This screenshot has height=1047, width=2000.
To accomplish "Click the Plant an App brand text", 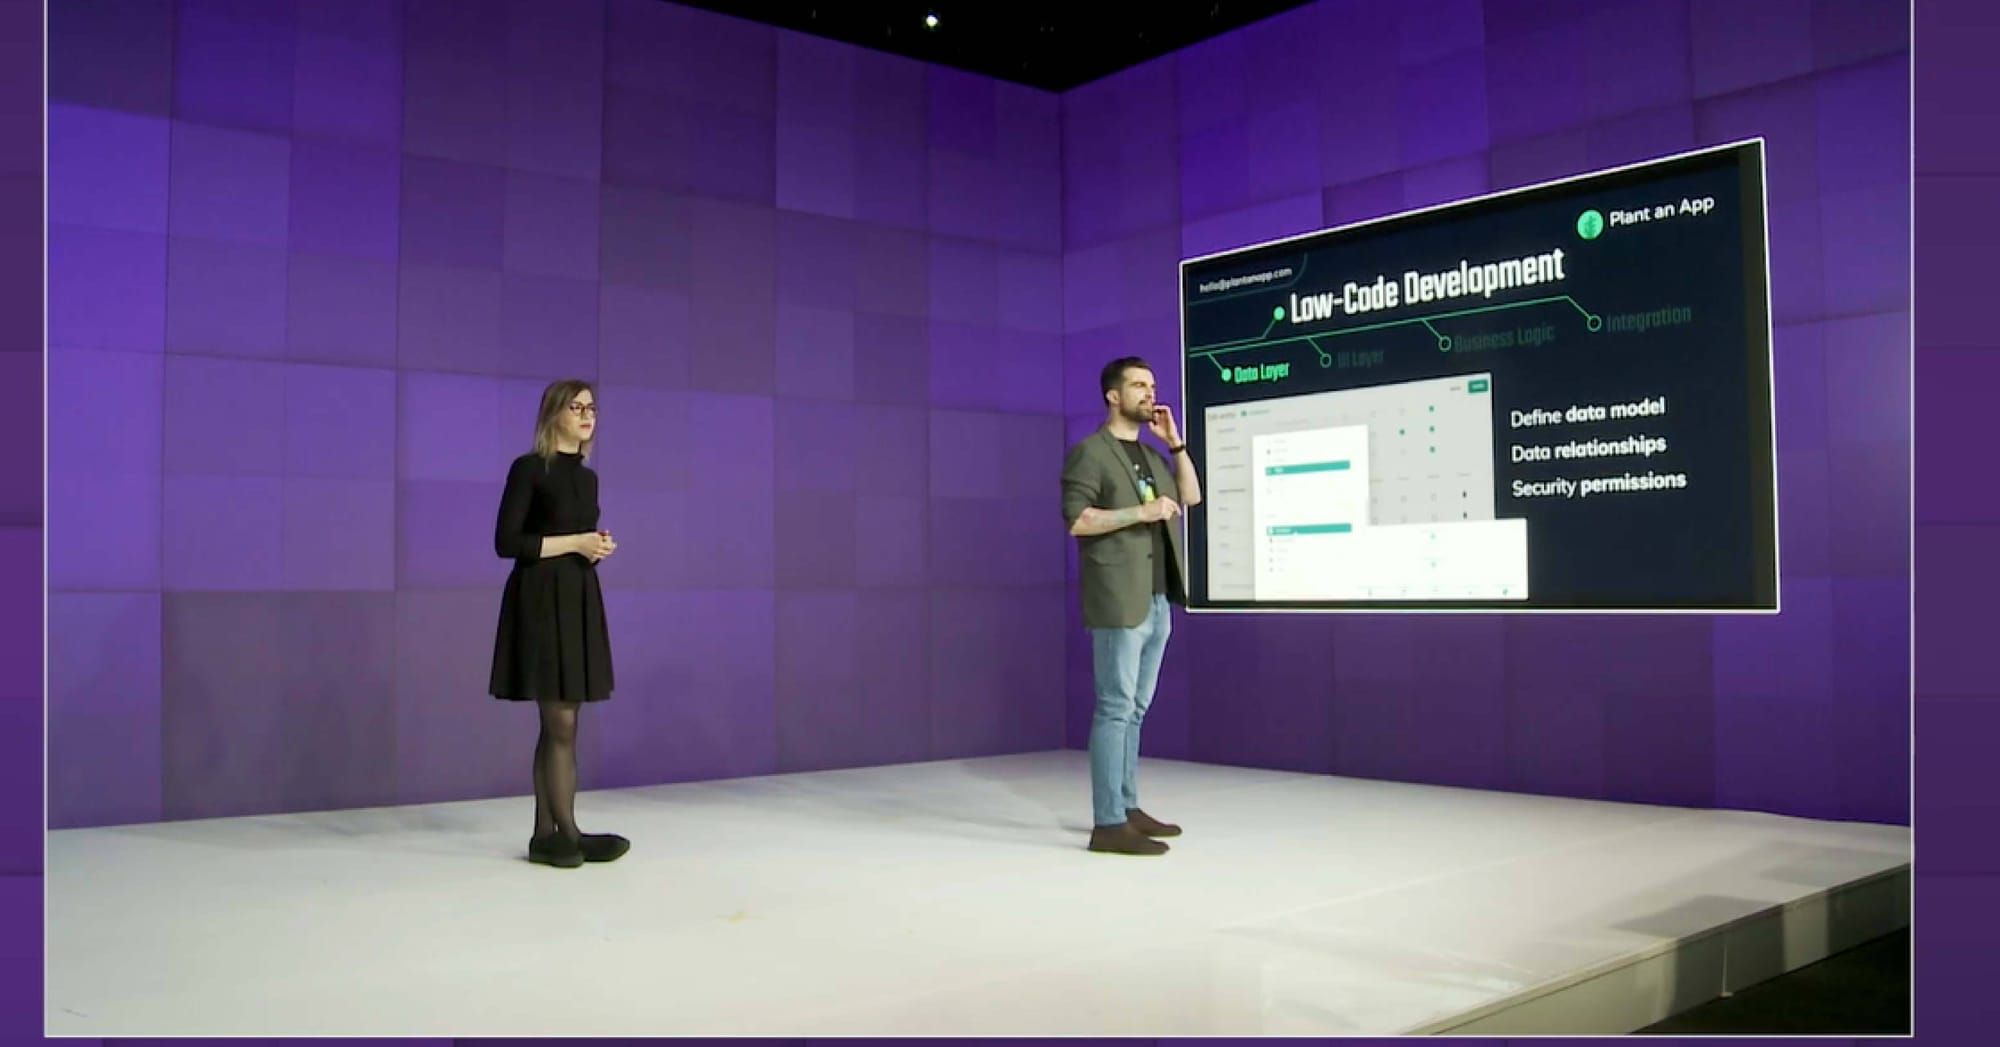I will 1661,212.
